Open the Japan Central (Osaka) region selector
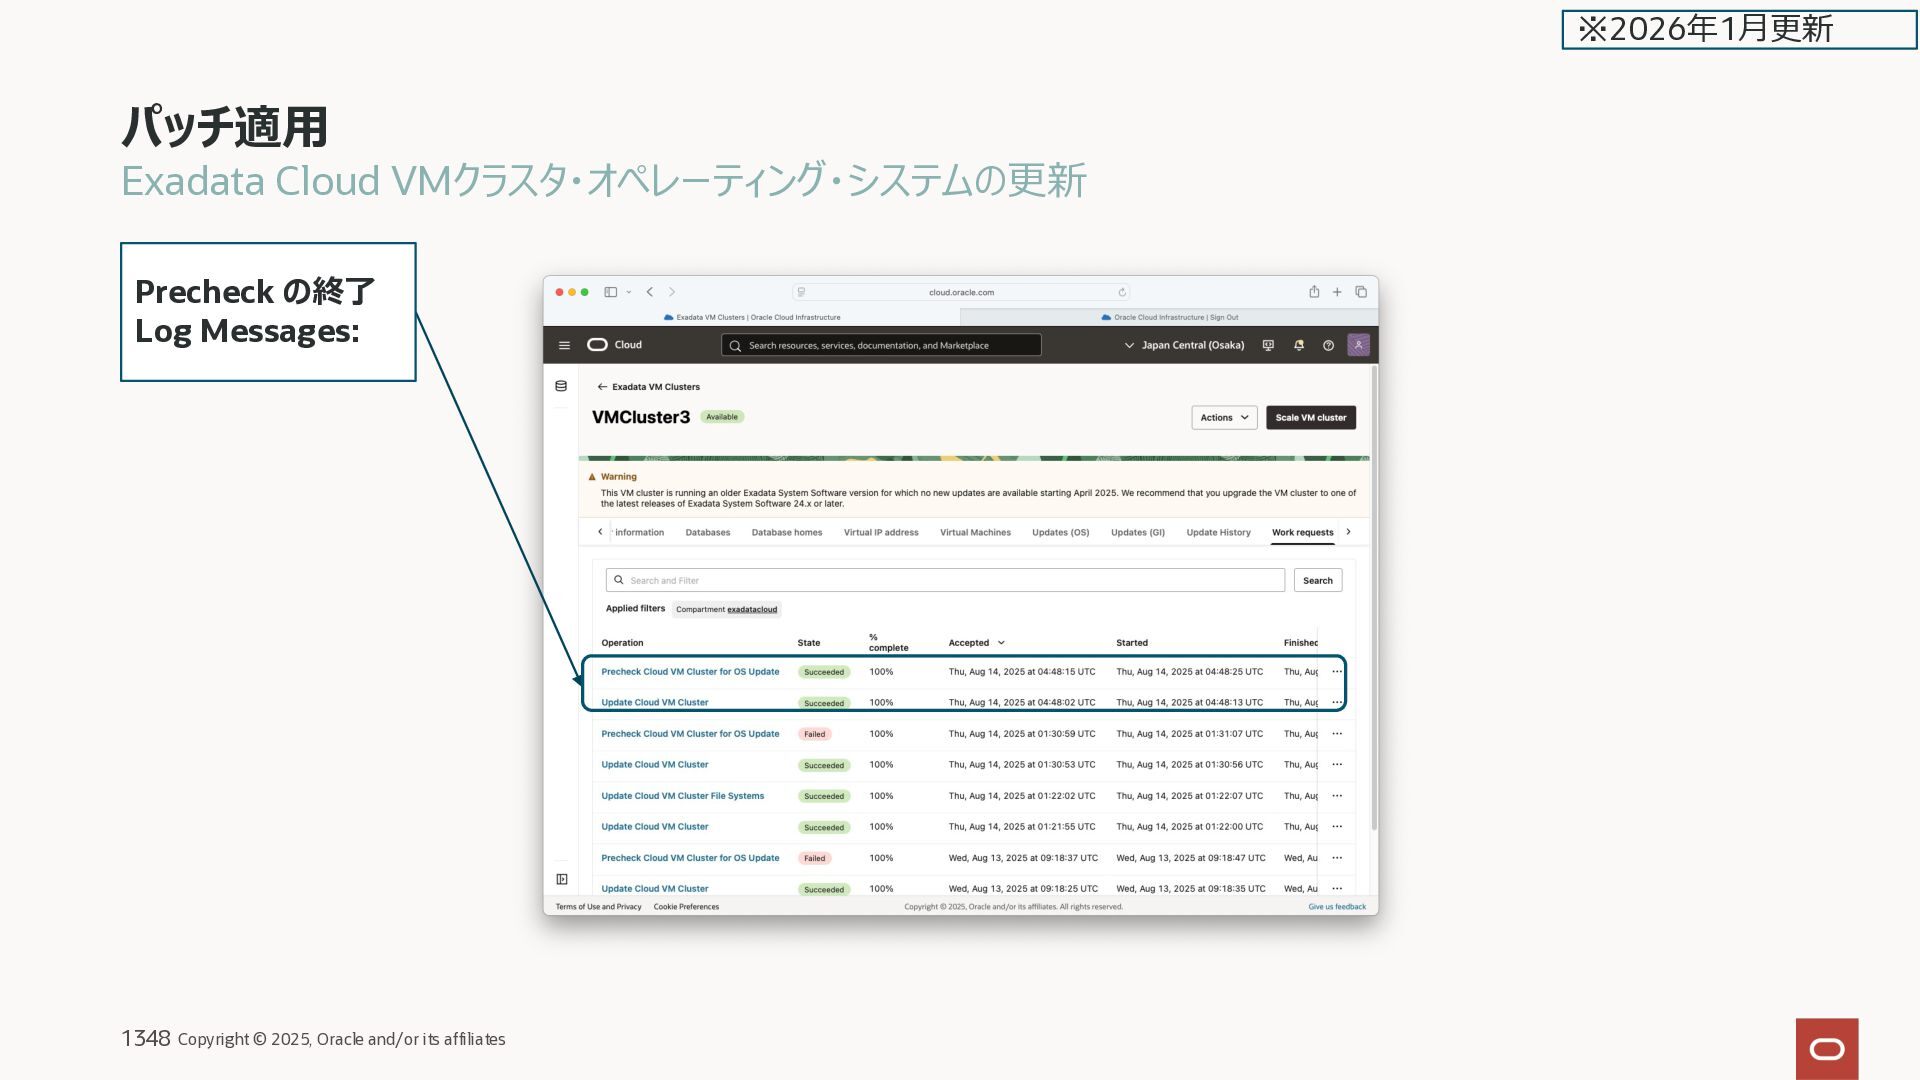This screenshot has width=1920, height=1080. click(x=1184, y=345)
